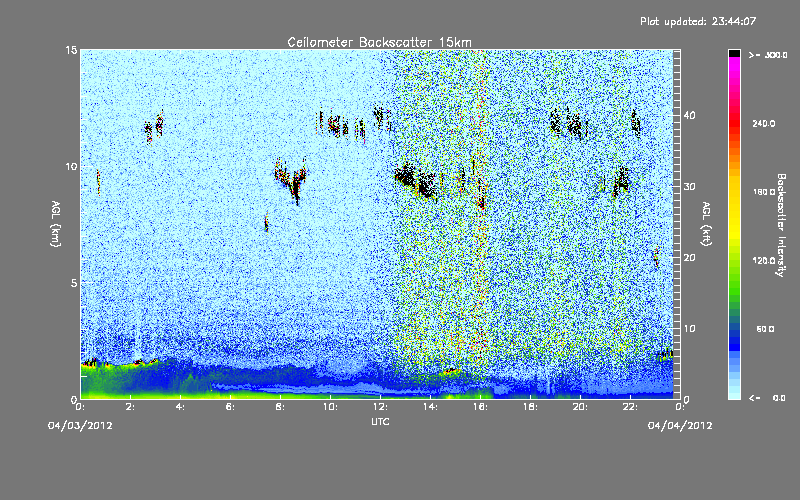
Task: Click the "30" tick on kft axis
Action: click(x=689, y=187)
